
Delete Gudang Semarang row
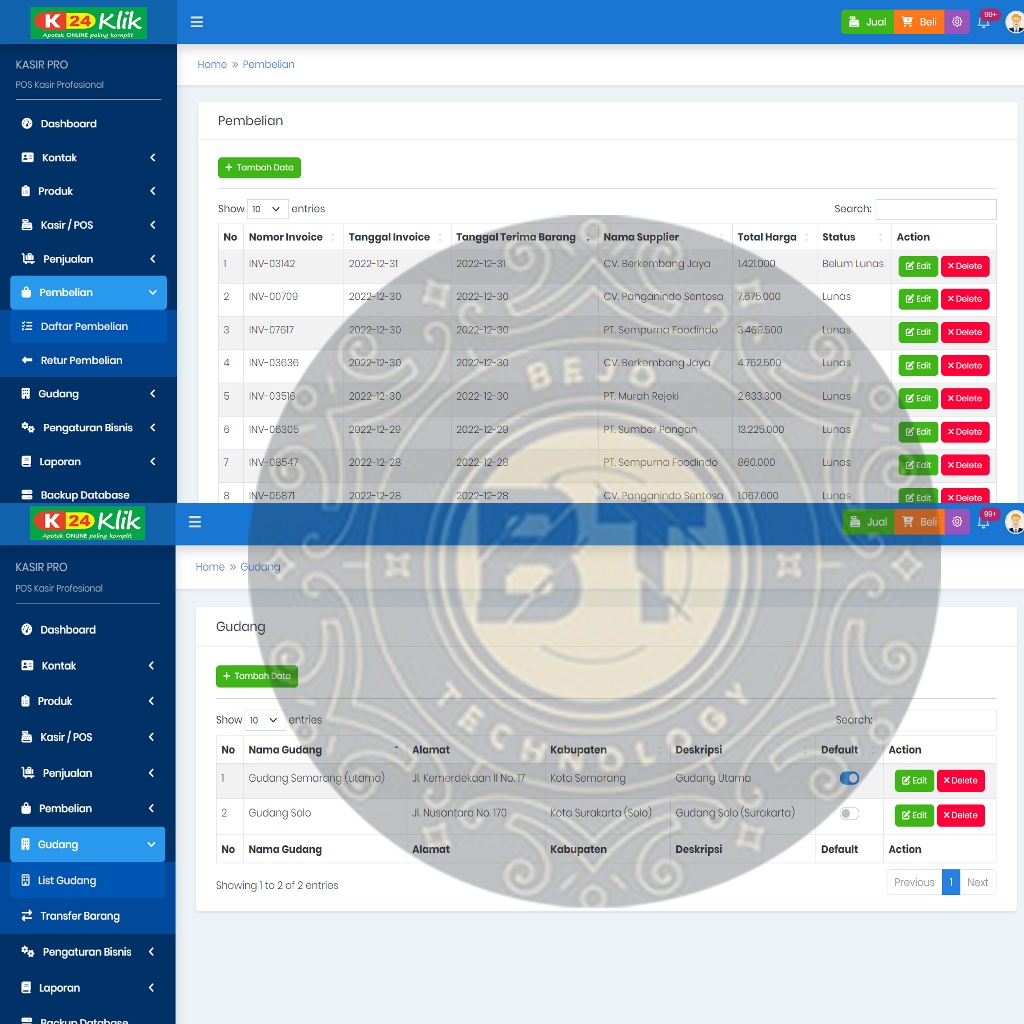(961, 780)
